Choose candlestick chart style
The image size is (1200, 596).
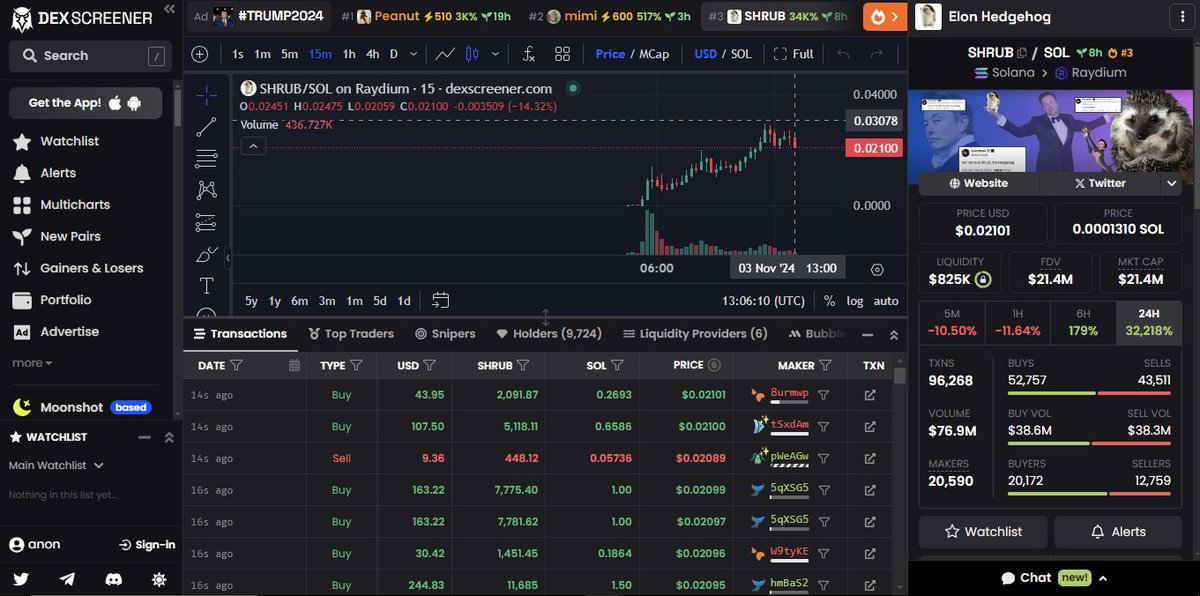[x=472, y=54]
